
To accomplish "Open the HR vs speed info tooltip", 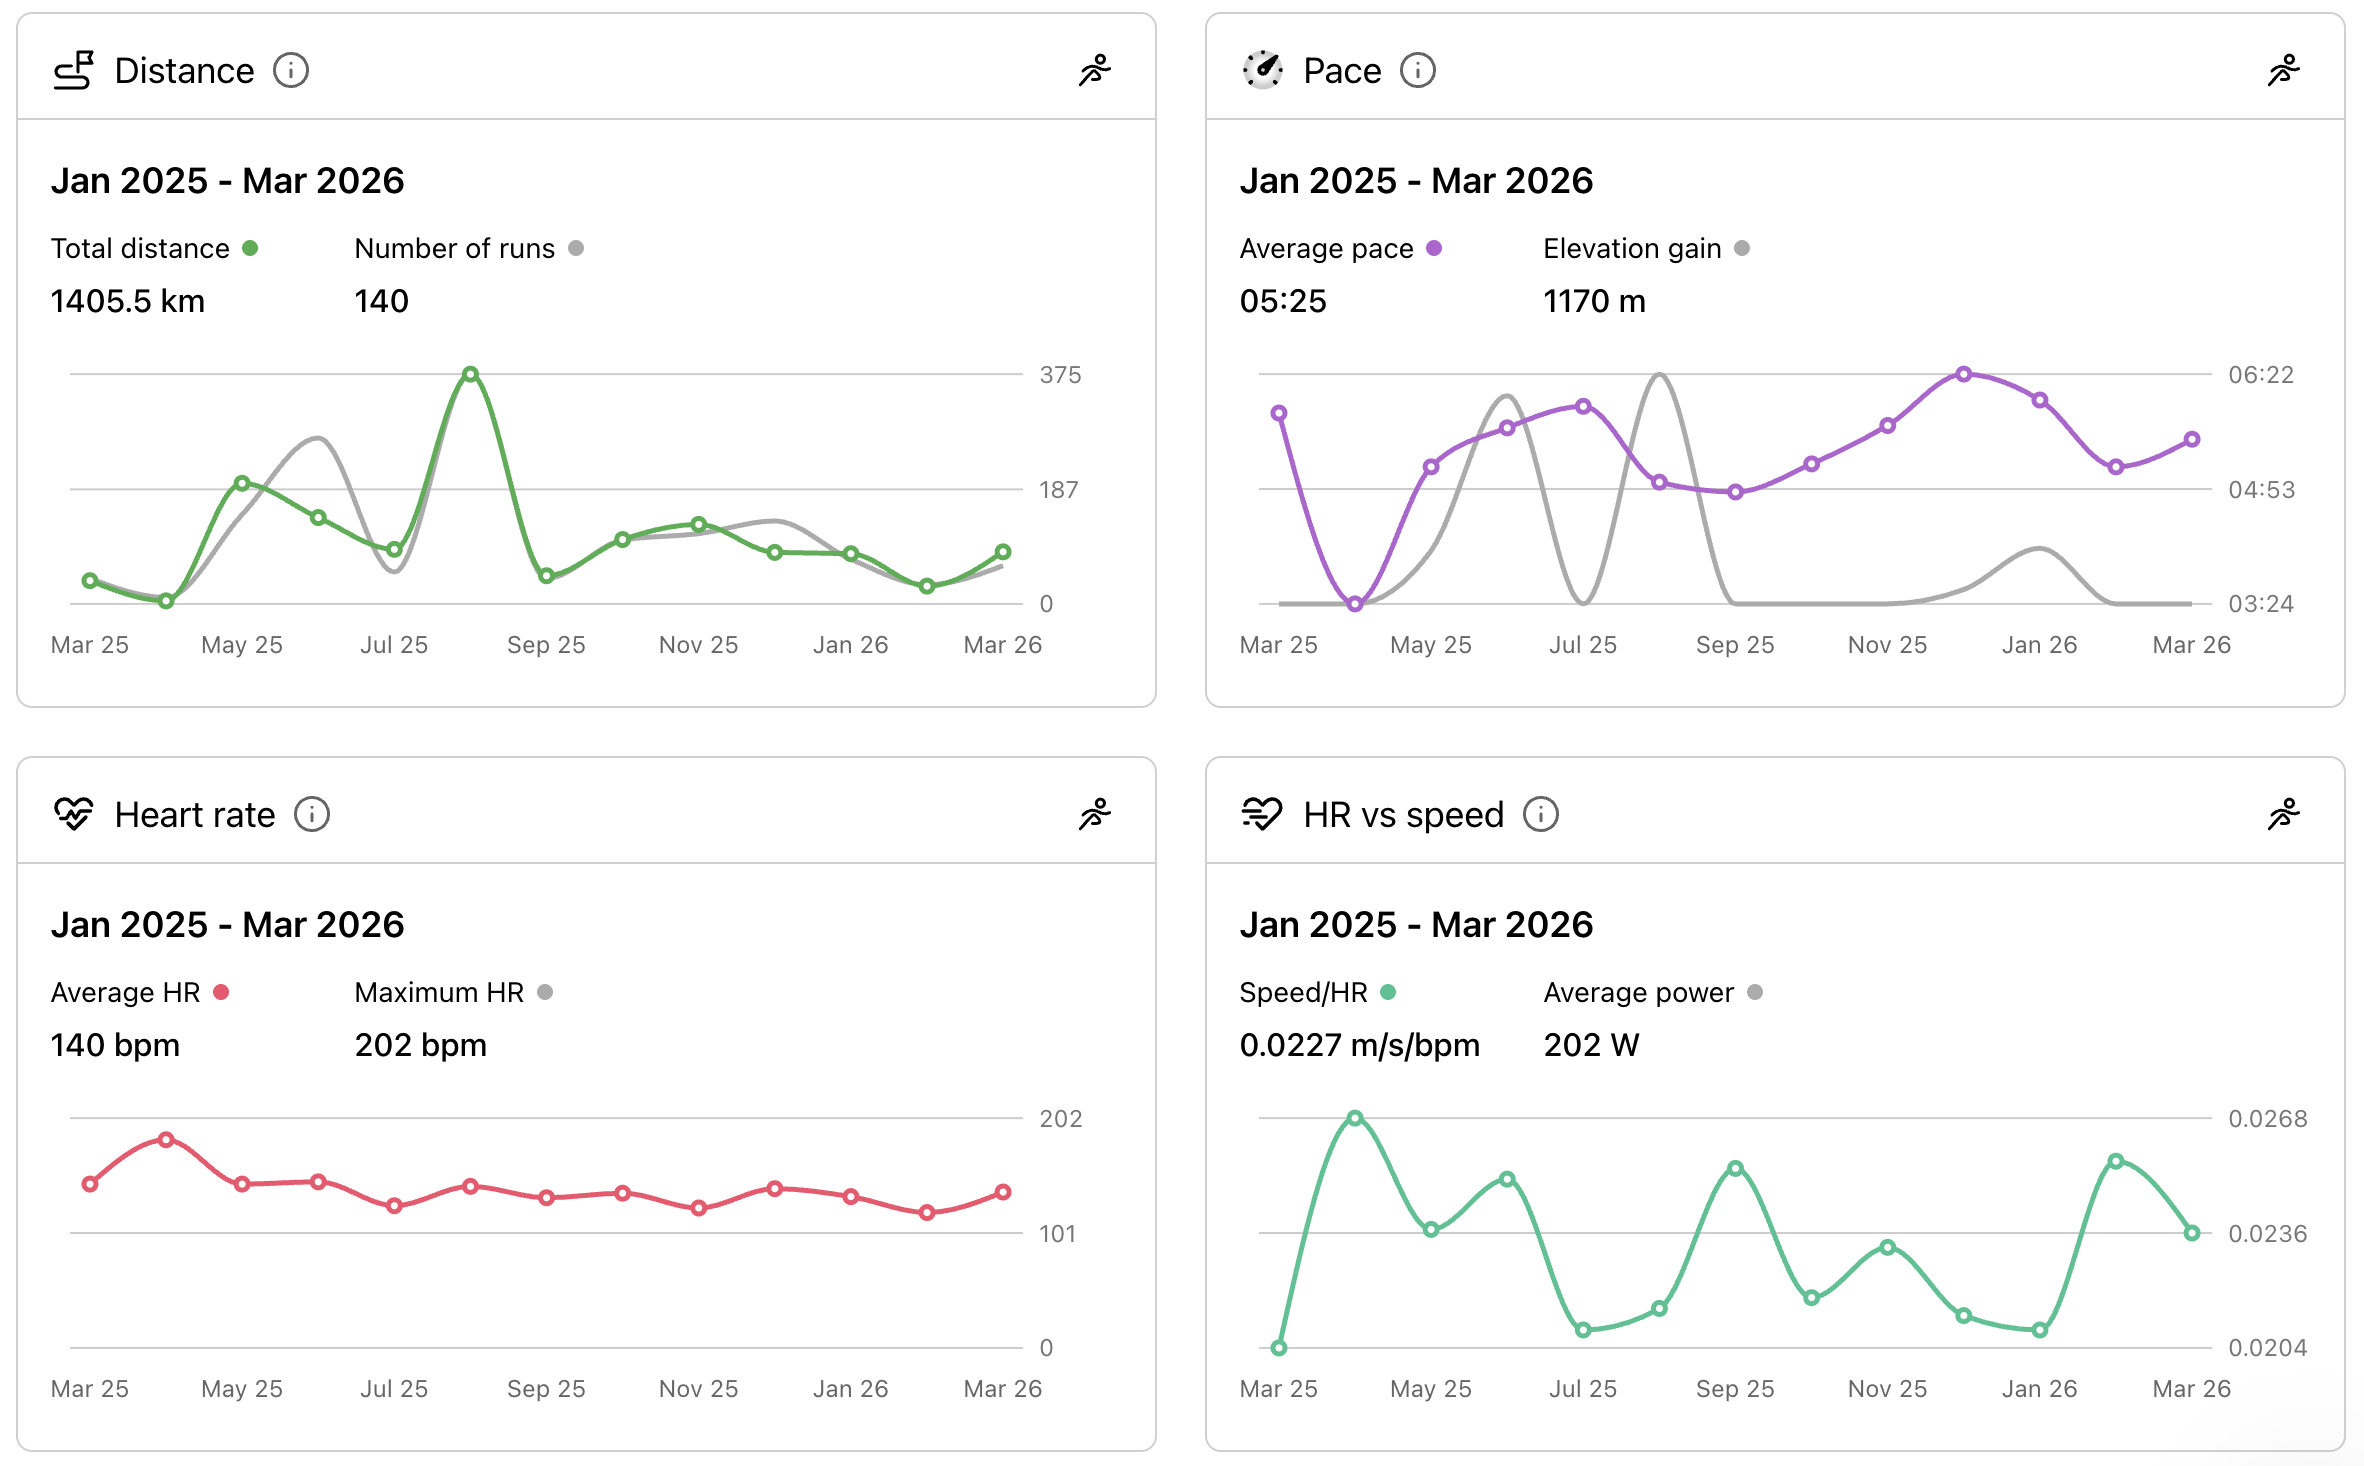I will pyautogui.click(x=1541, y=814).
